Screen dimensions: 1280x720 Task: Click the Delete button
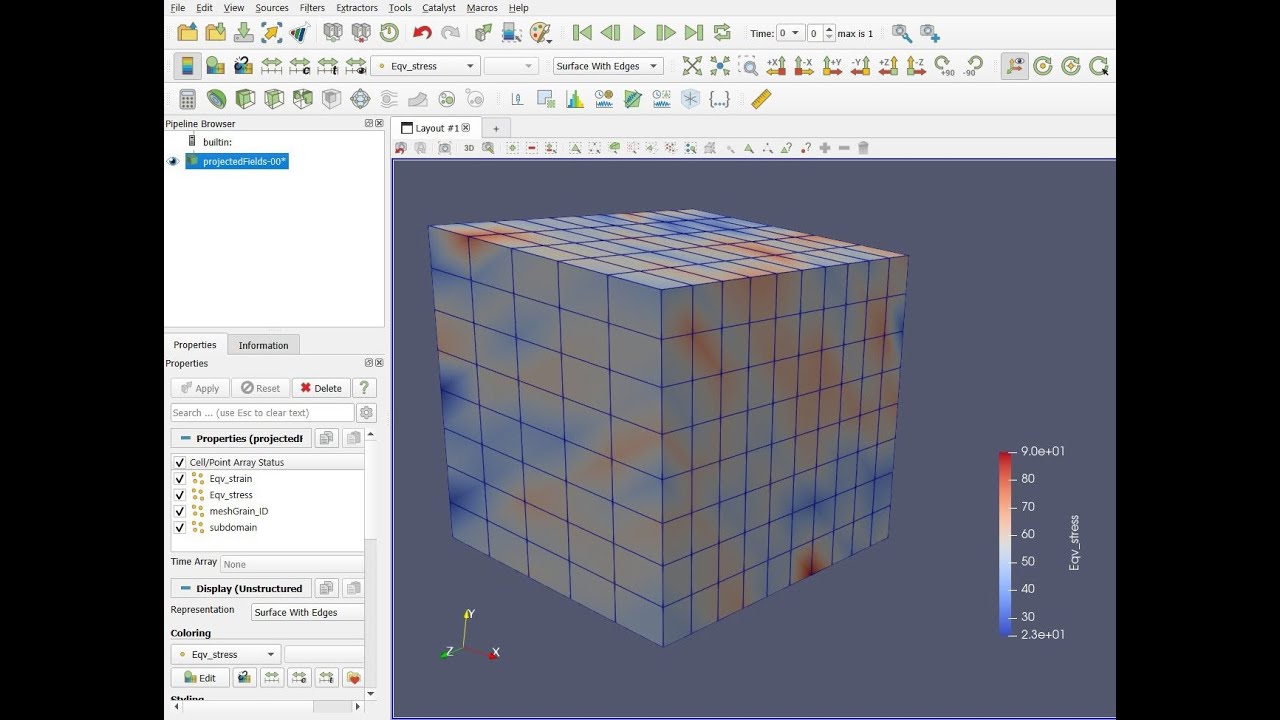tap(321, 388)
